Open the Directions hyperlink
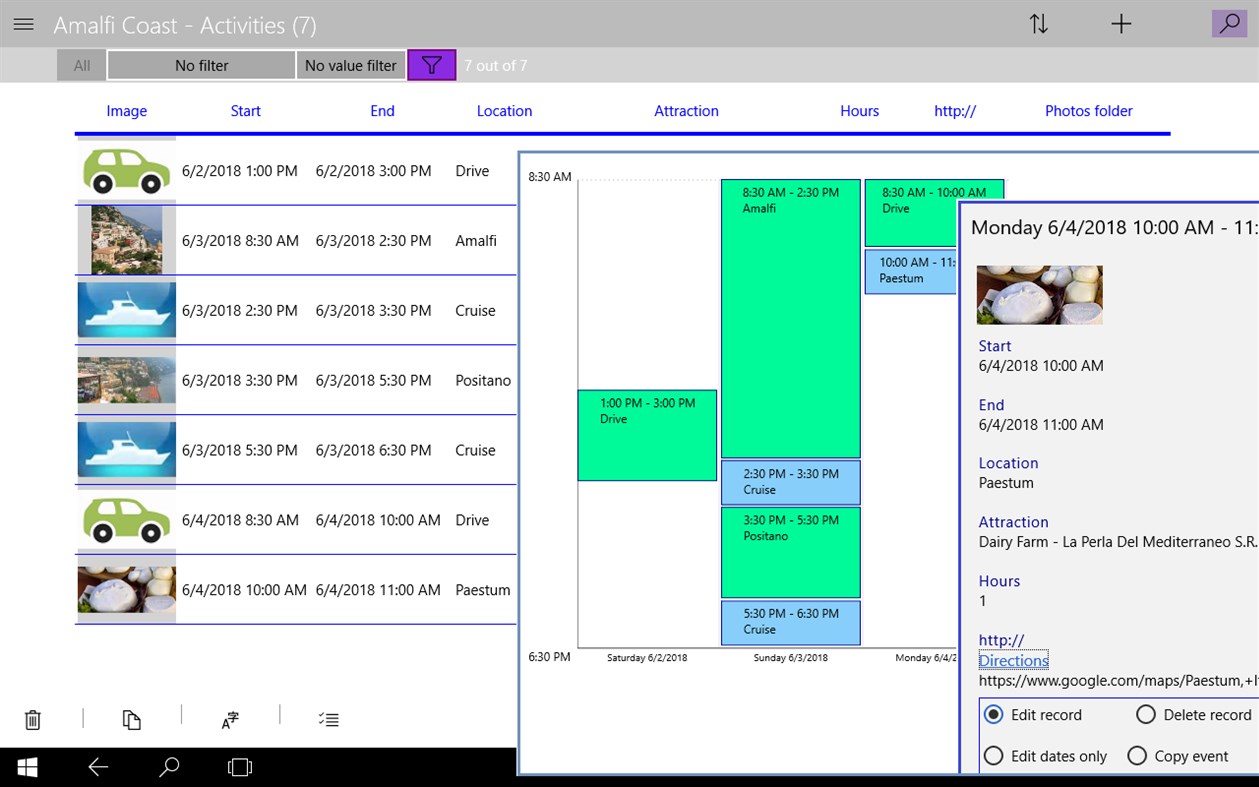This screenshot has width=1259, height=787. tap(1012, 660)
